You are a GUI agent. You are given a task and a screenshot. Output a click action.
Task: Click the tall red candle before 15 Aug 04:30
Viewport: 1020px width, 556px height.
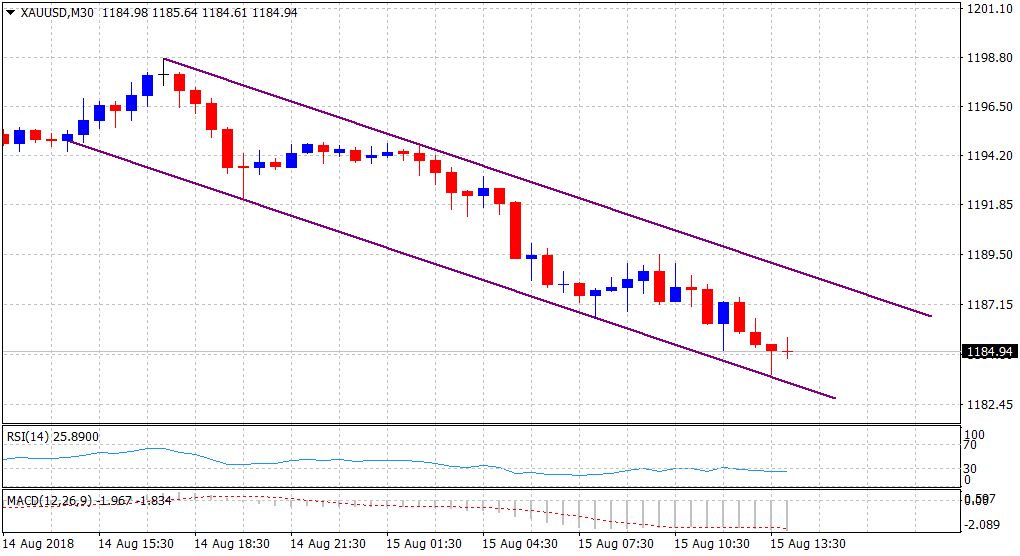click(516, 230)
